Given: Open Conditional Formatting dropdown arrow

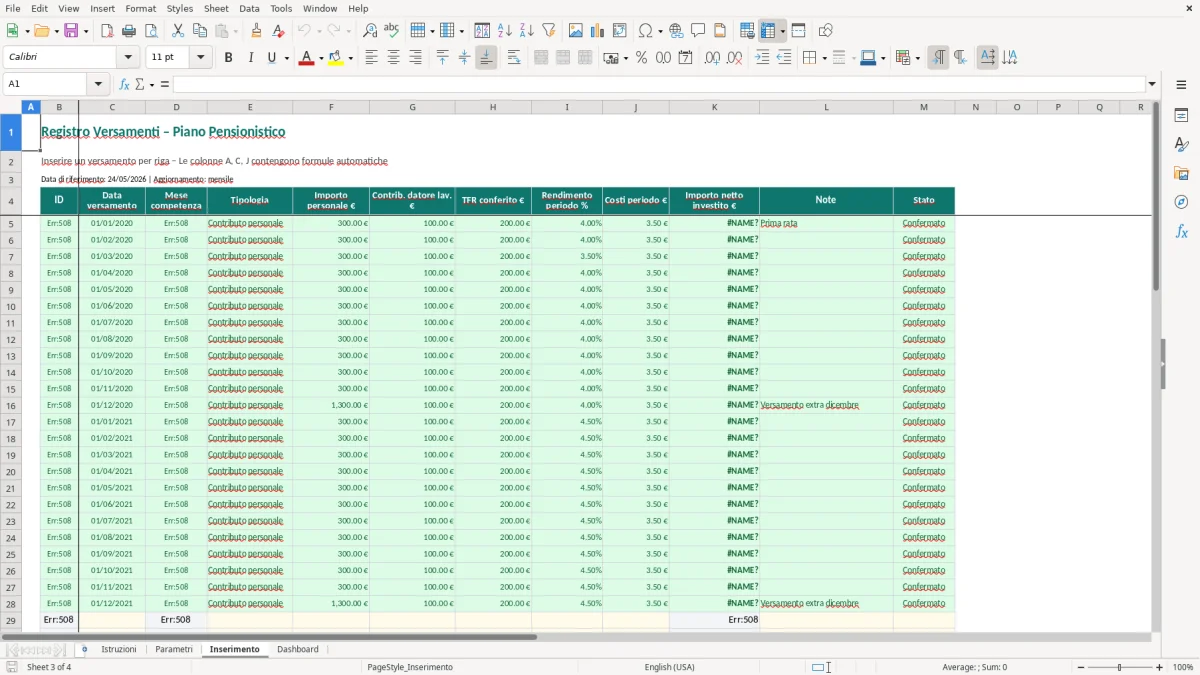Looking at the screenshot, I should [x=917, y=58].
